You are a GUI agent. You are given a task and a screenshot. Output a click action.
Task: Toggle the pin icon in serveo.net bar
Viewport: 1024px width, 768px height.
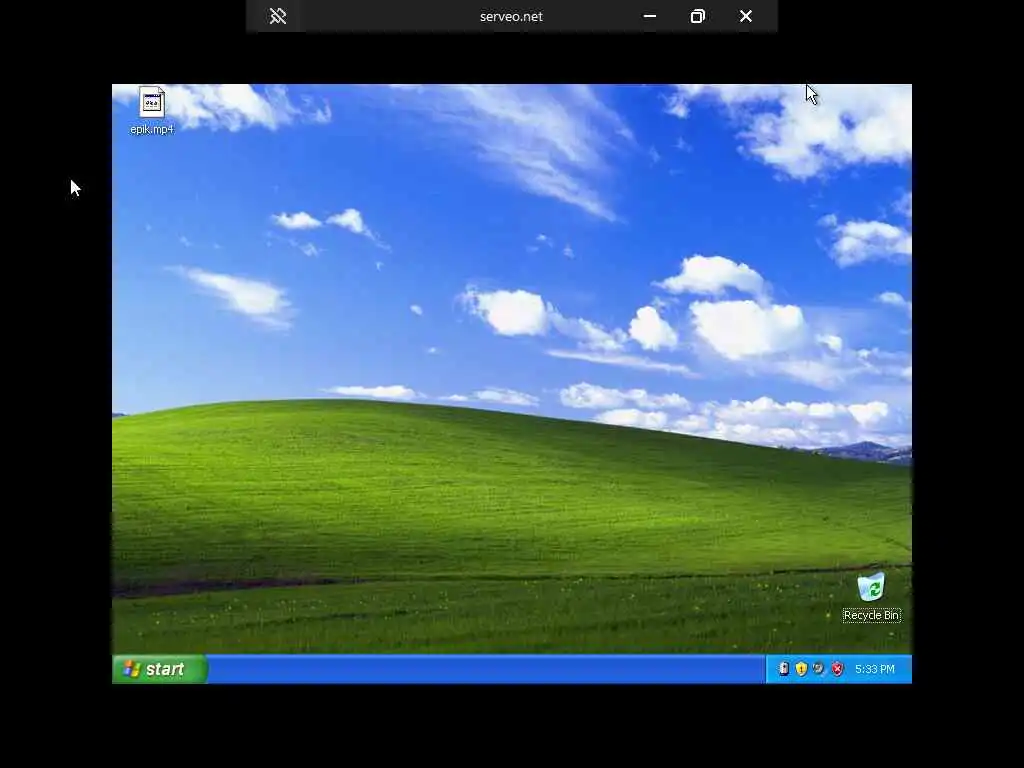pos(278,16)
